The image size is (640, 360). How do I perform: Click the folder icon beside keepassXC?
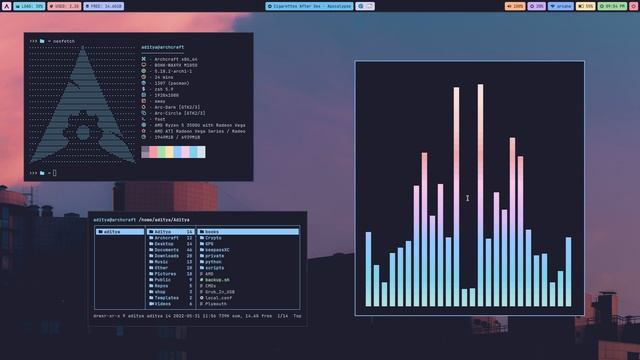tap(202, 250)
